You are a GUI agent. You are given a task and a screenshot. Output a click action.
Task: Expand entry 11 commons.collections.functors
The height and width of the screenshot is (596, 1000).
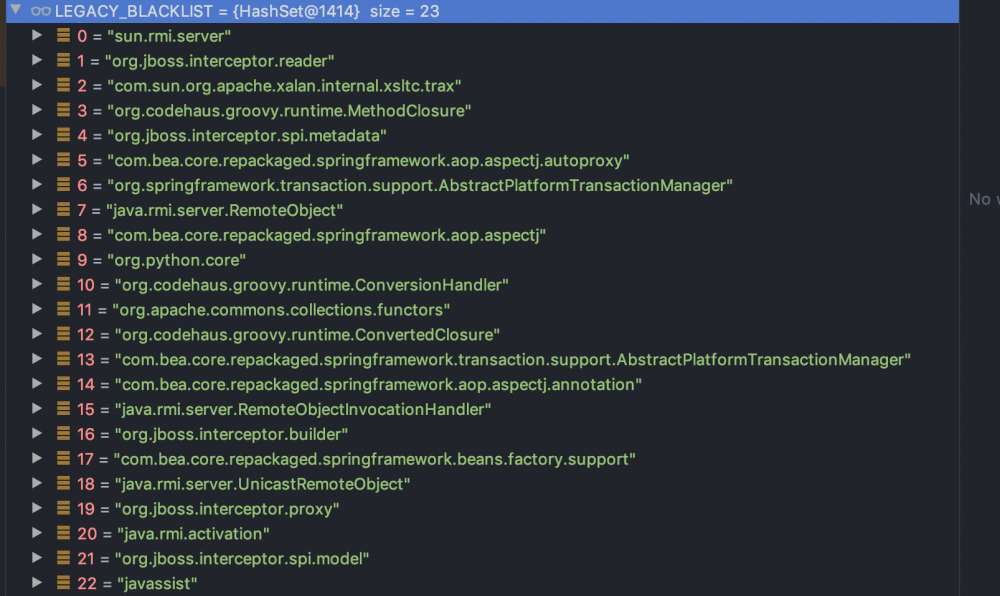coord(37,310)
